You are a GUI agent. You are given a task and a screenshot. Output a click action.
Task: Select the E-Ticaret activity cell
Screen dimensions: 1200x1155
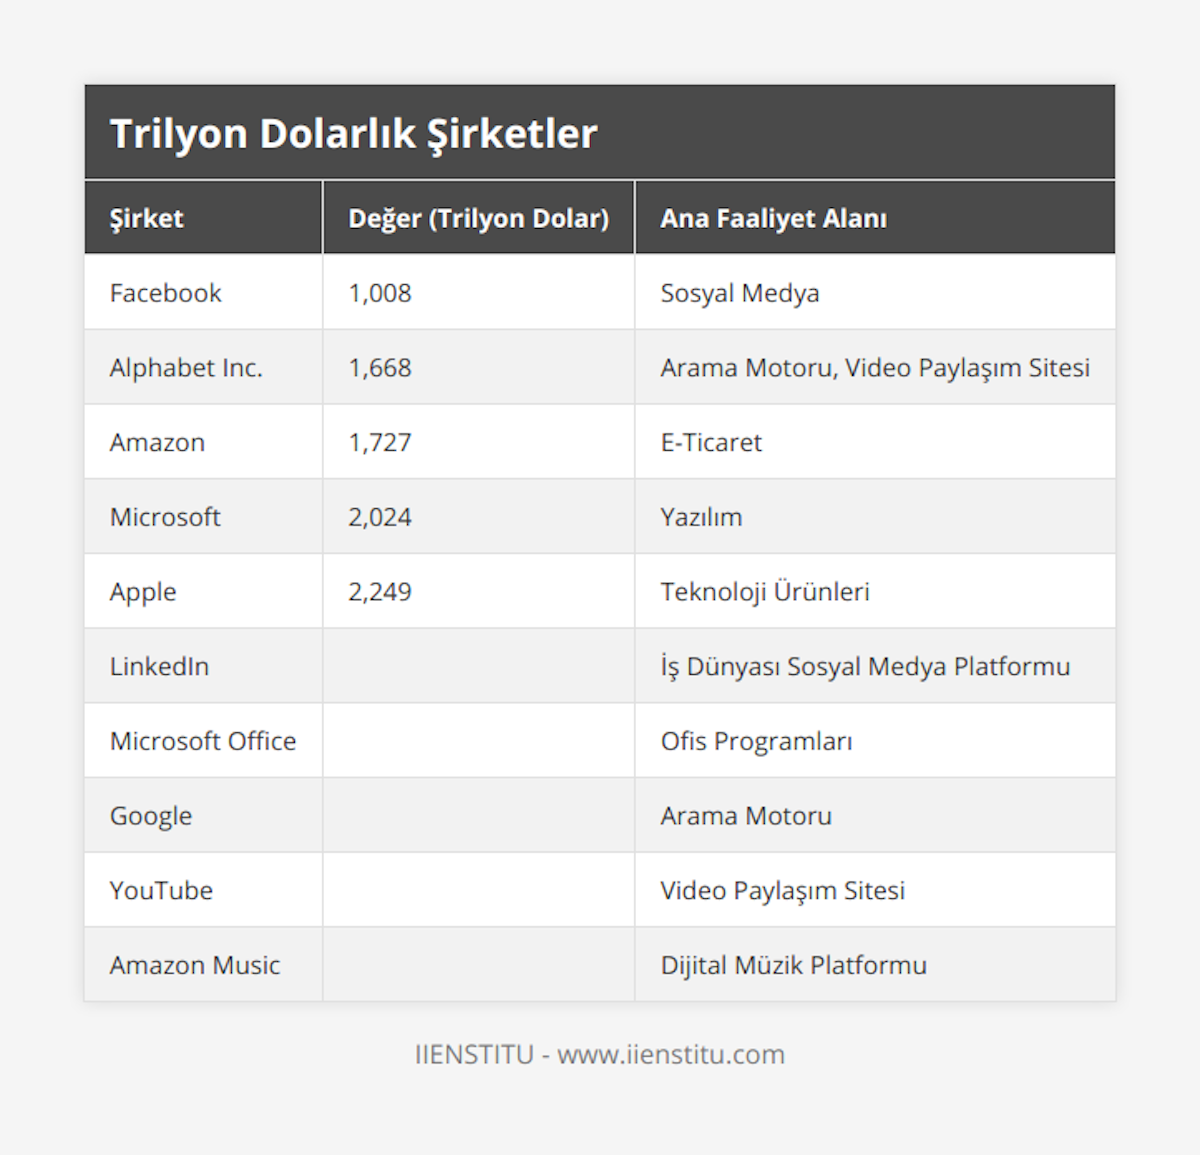tap(711, 442)
